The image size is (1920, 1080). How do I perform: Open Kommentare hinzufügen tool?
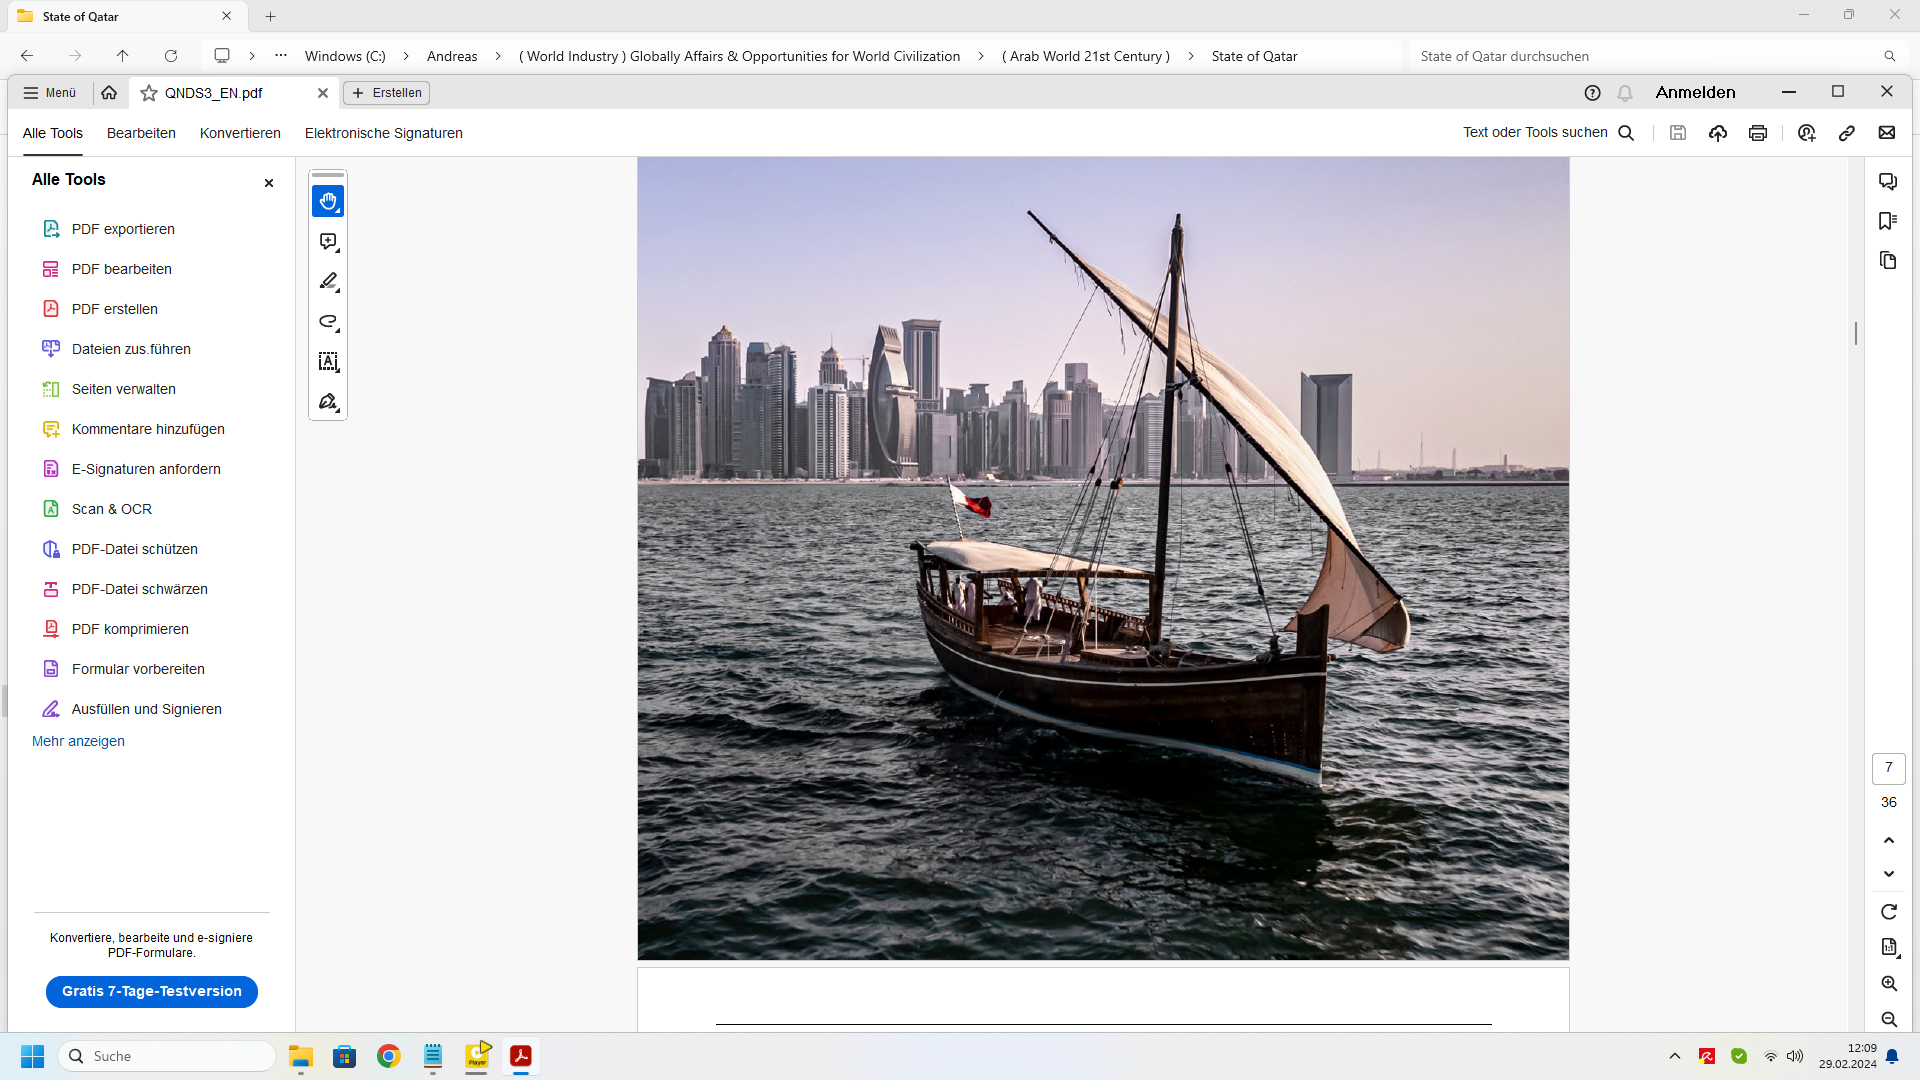(x=147, y=429)
